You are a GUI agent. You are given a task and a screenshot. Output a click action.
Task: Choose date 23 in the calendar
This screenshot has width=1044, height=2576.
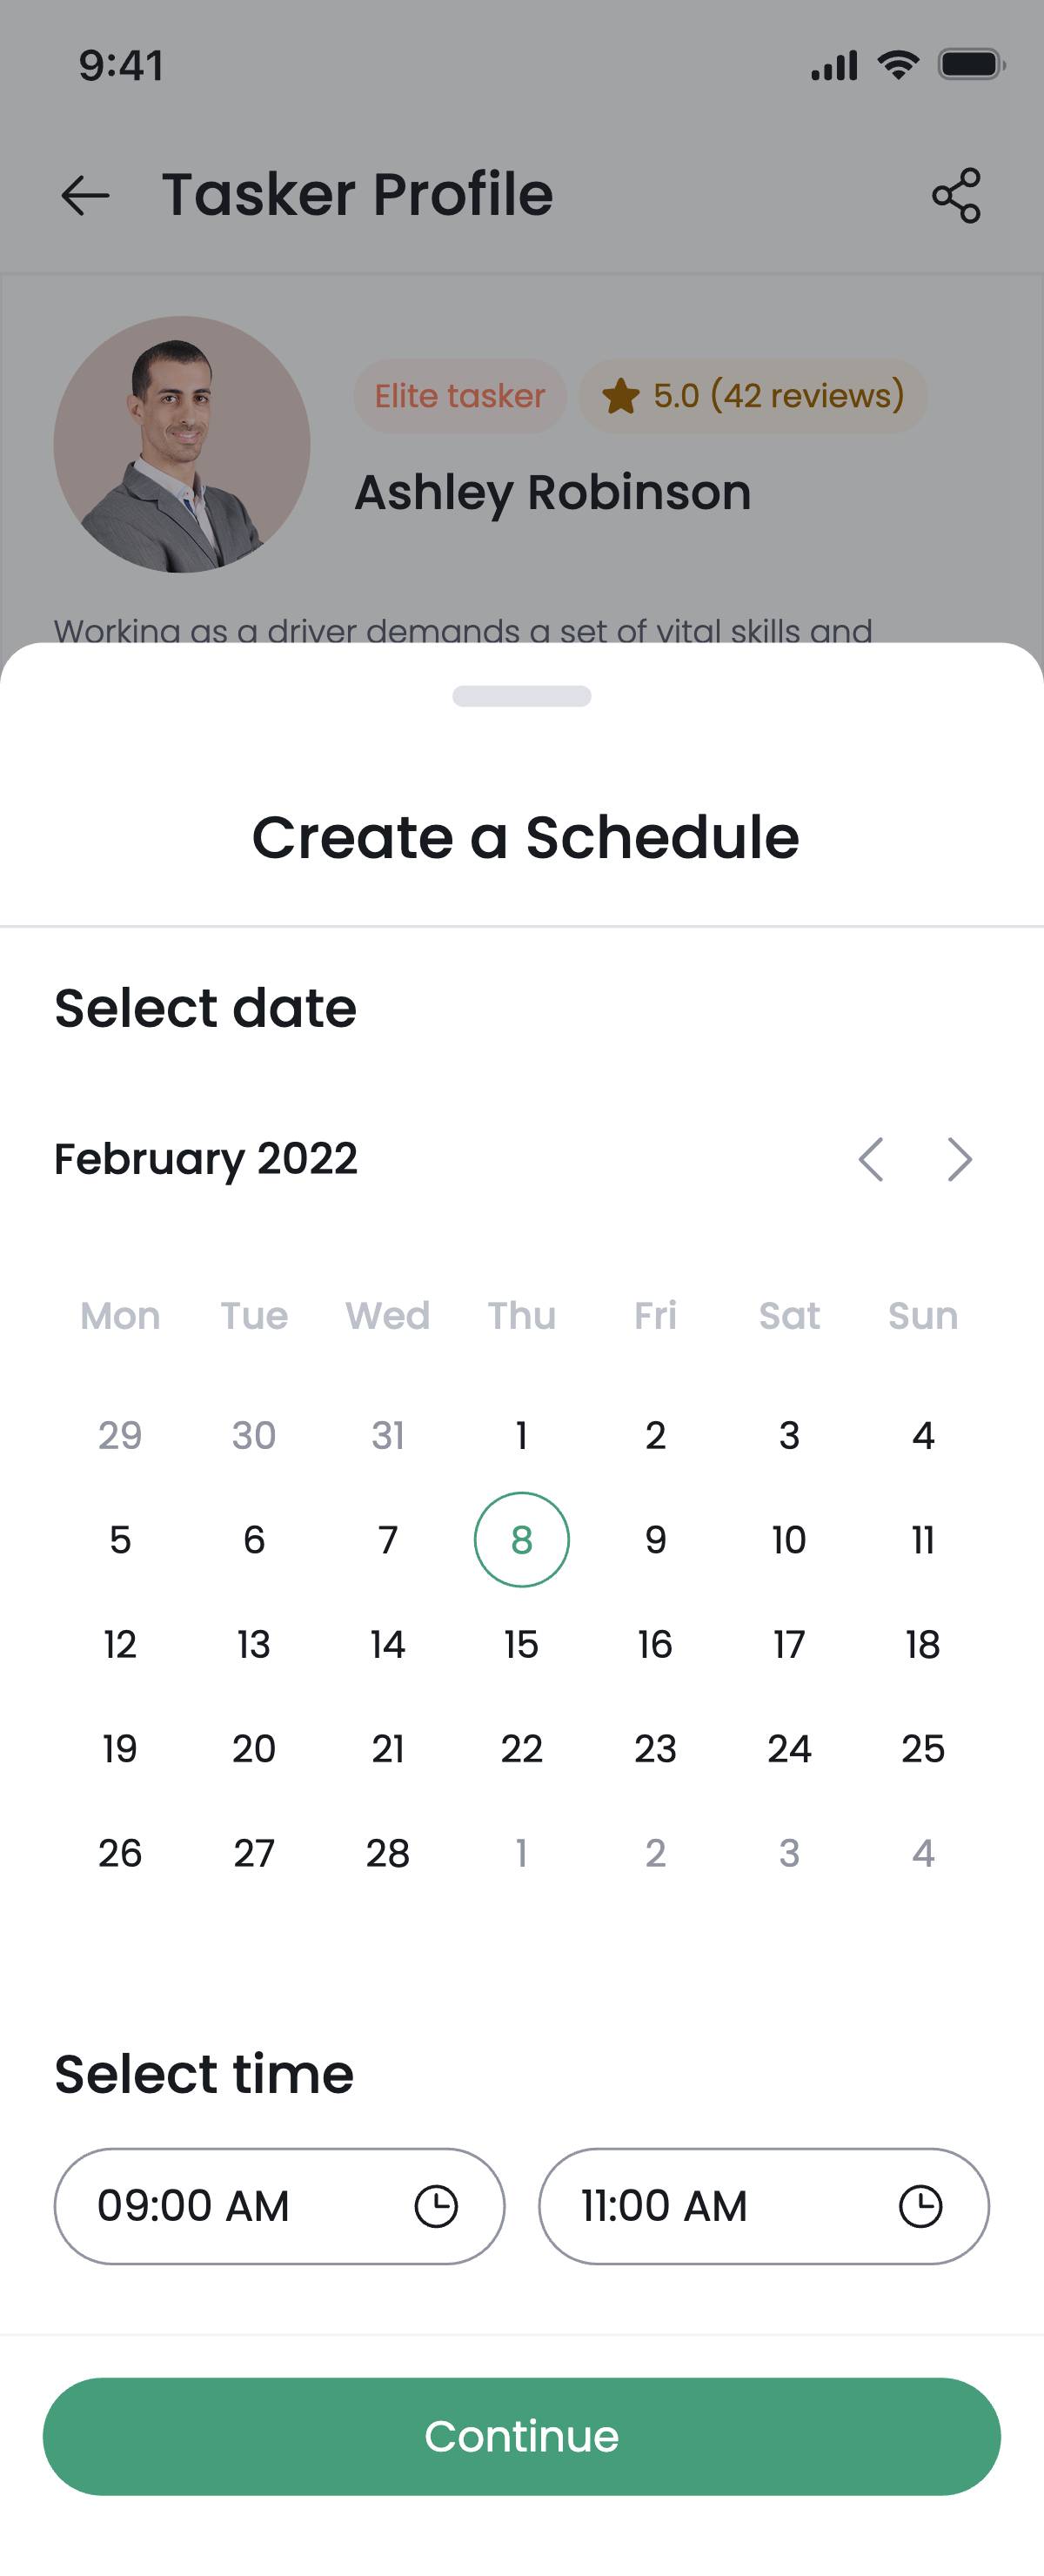click(655, 1749)
